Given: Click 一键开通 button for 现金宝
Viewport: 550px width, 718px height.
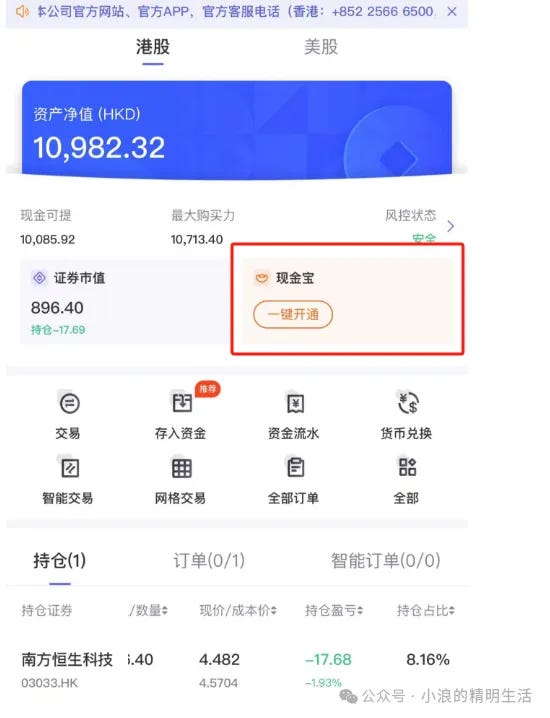Looking at the screenshot, I should [293, 314].
